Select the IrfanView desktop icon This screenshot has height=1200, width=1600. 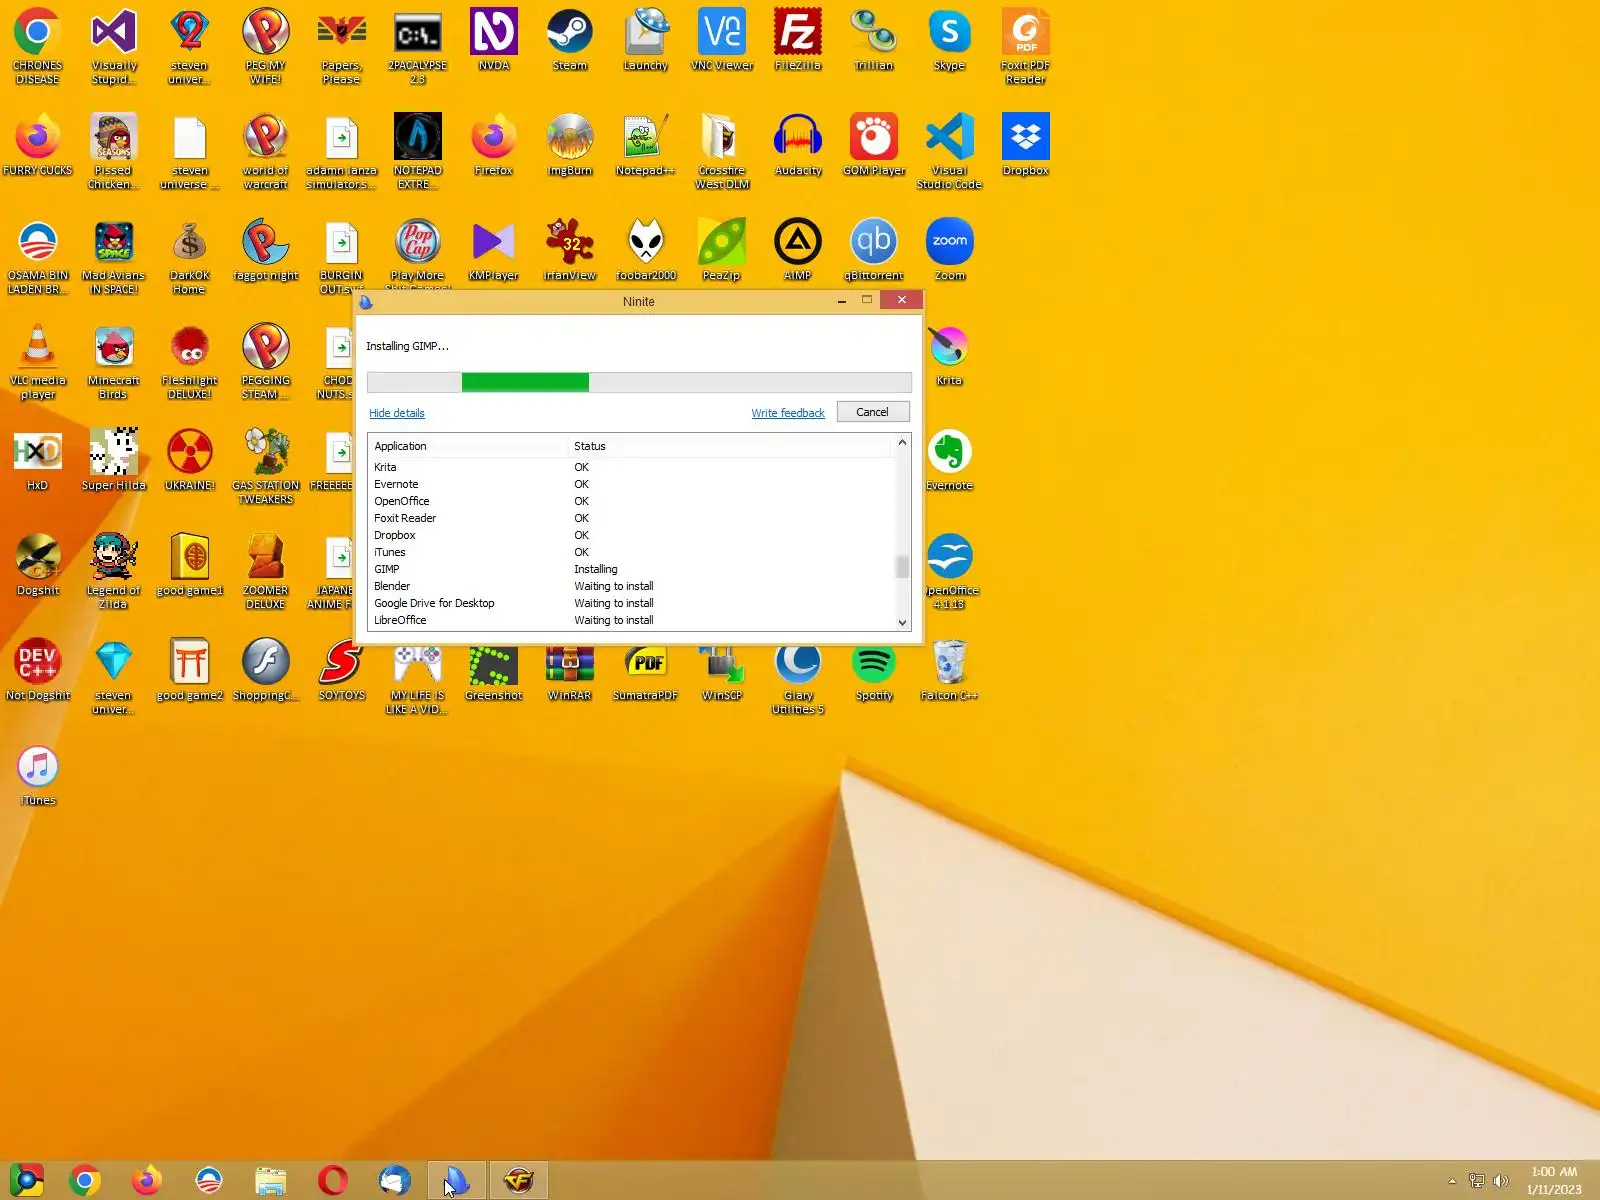tap(570, 250)
